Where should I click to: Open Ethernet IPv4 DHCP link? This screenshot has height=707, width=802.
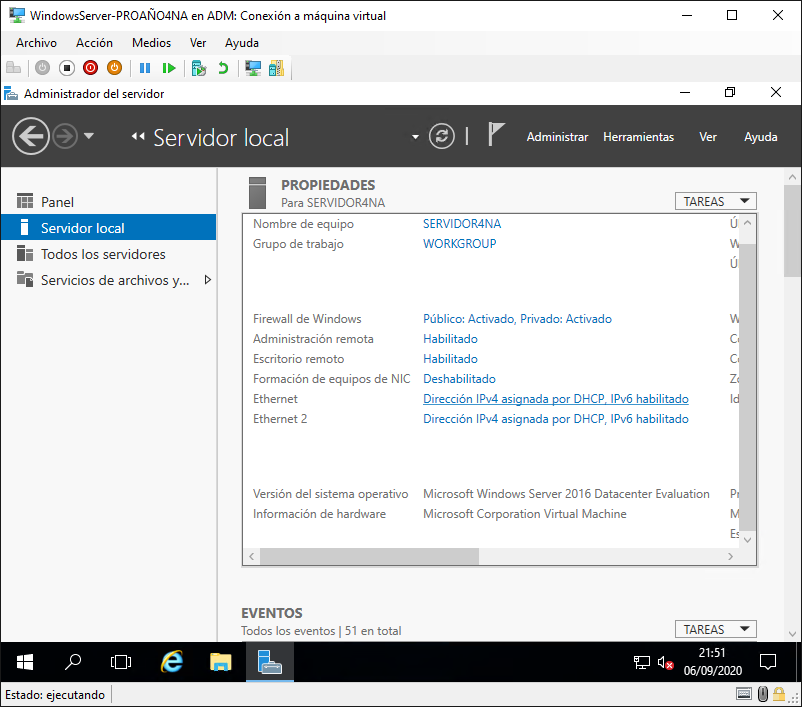click(555, 399)
